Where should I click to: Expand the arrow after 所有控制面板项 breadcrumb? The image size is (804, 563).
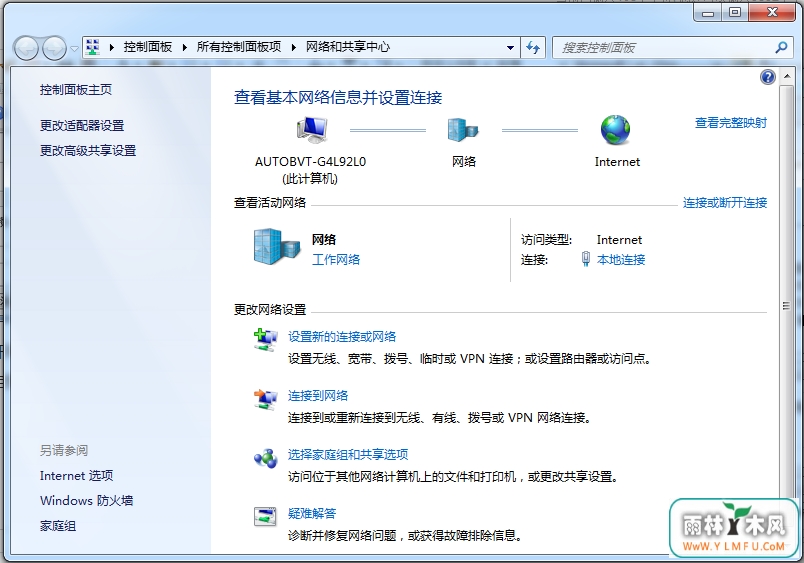[x=294, y=48]
